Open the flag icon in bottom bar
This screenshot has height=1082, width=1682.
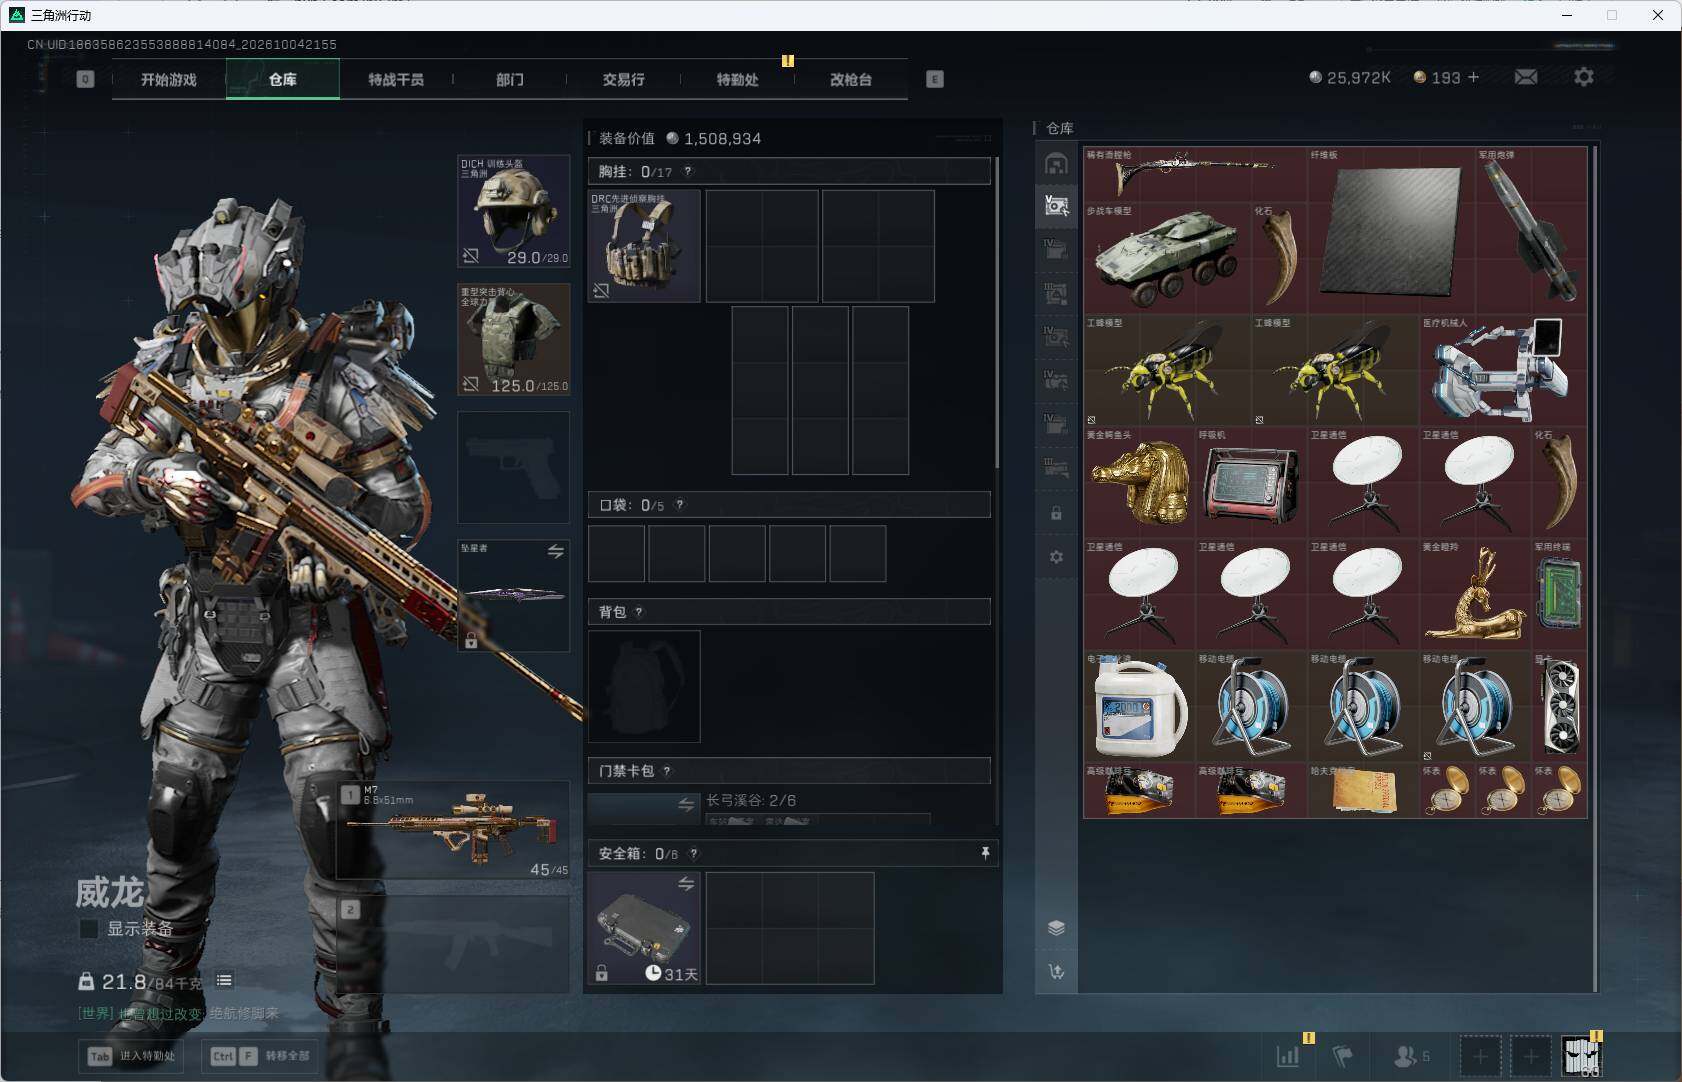tap(1343, 1055)
